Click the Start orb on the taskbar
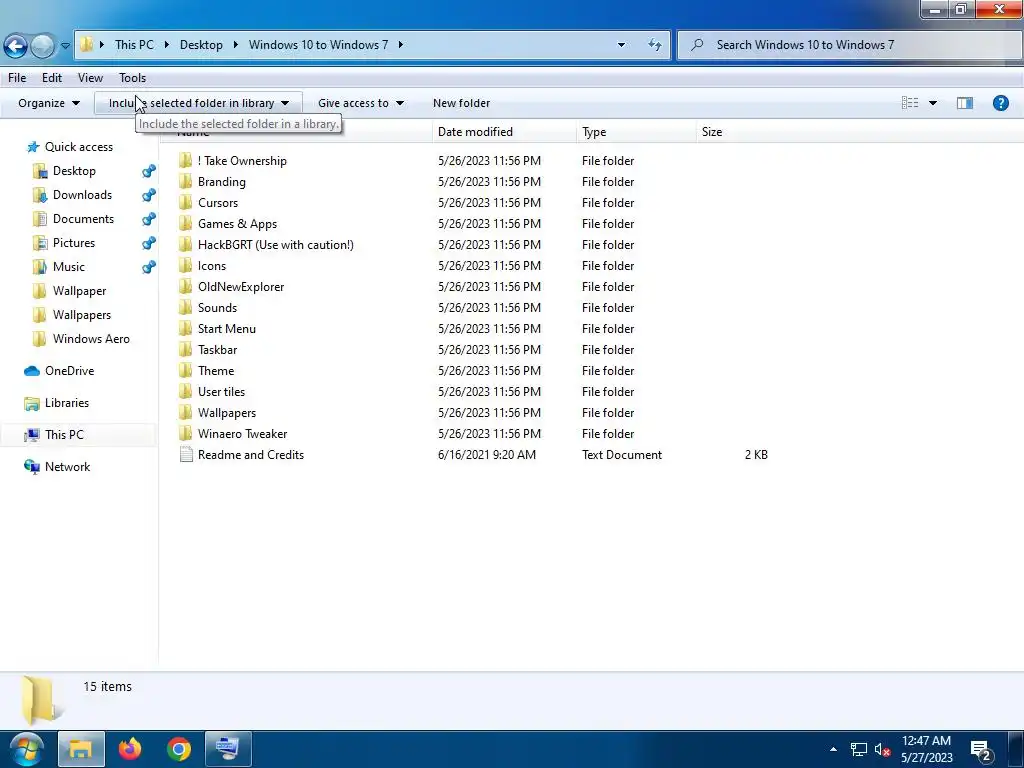 [26, 748]
